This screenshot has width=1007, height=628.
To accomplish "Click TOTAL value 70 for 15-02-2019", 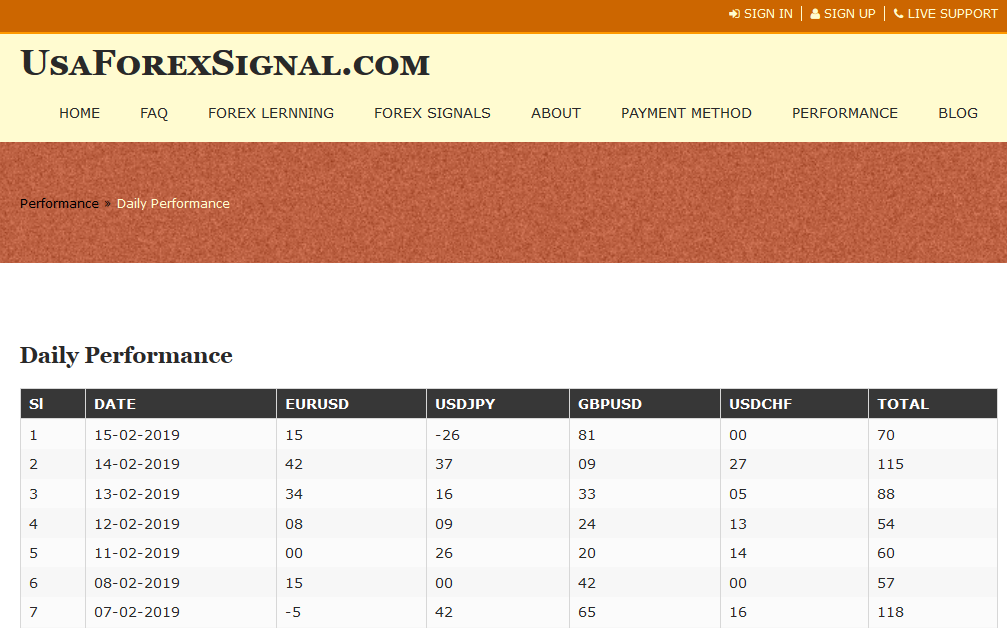I will 886,435.
